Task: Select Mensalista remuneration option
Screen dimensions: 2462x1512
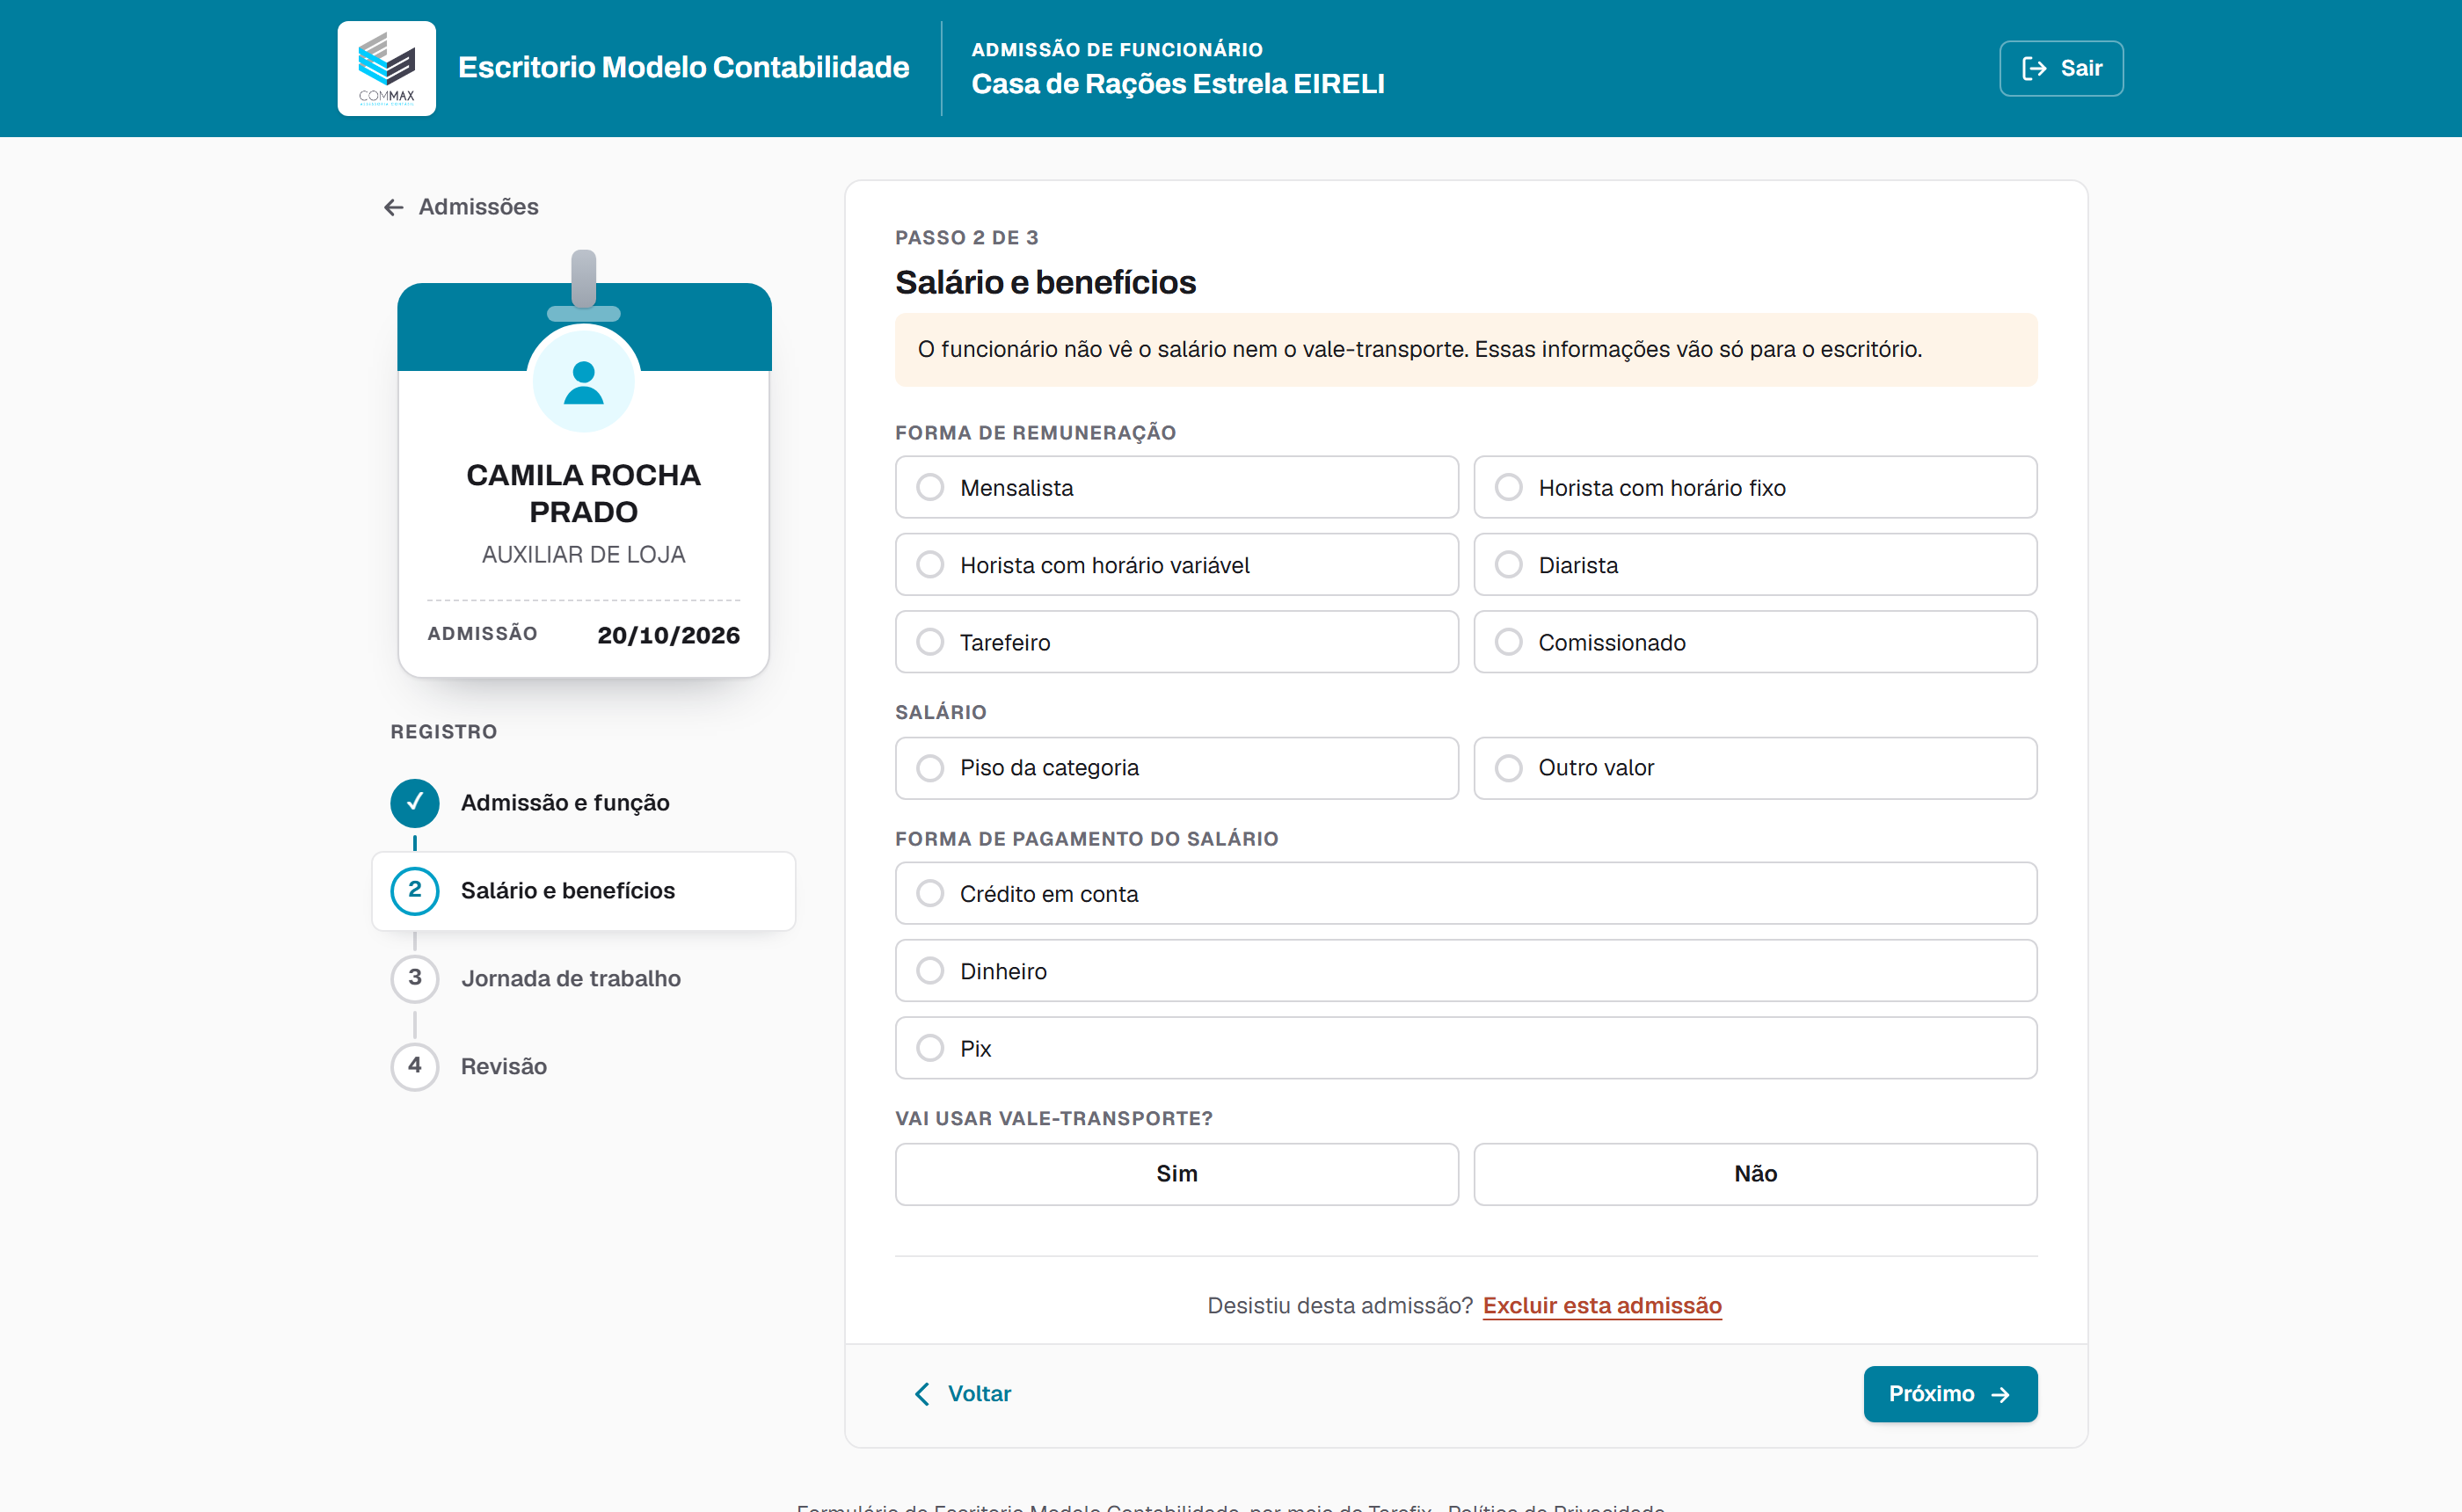Action: pyautogui.click(x=1177, y=487)
